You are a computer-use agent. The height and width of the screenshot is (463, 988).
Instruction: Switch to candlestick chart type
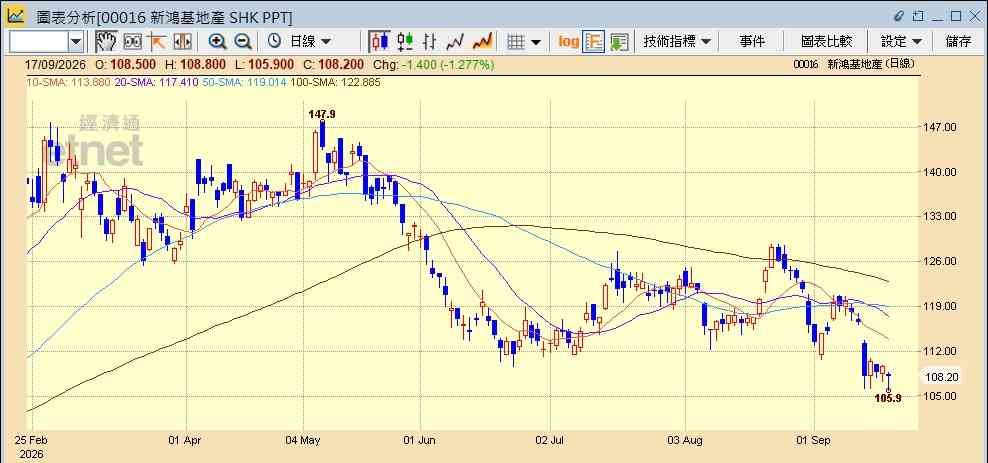[379, 42]
